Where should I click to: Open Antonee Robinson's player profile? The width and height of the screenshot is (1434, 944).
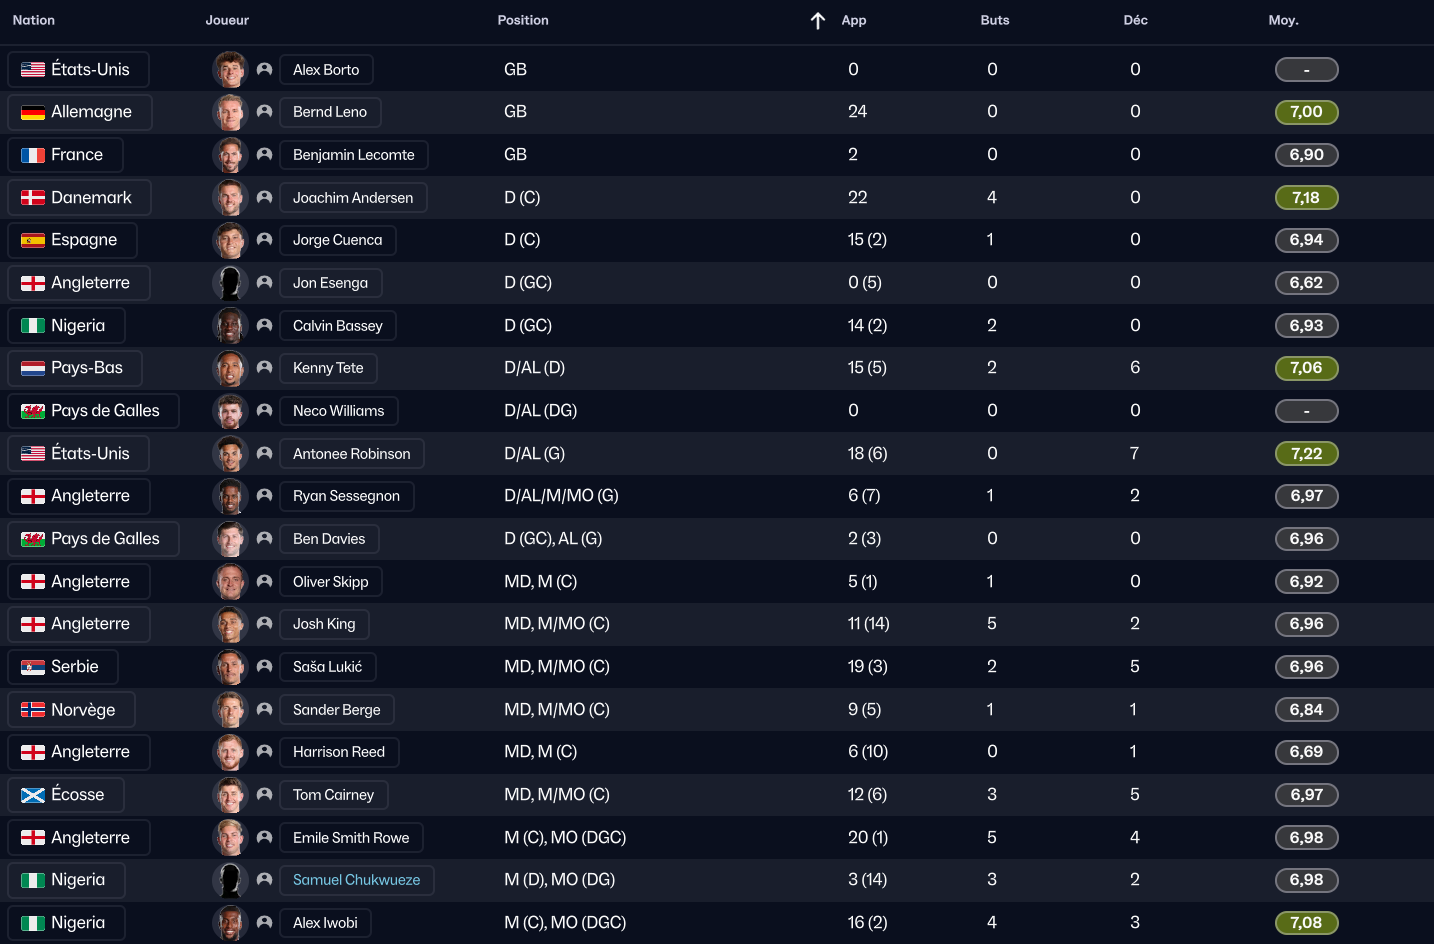pos(351,454)
